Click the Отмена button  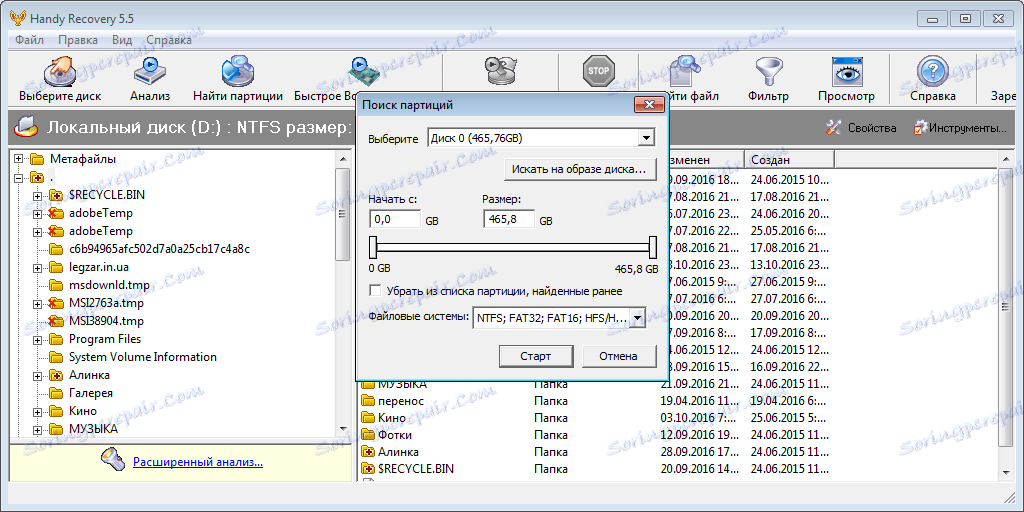click(x=618, y=357)
